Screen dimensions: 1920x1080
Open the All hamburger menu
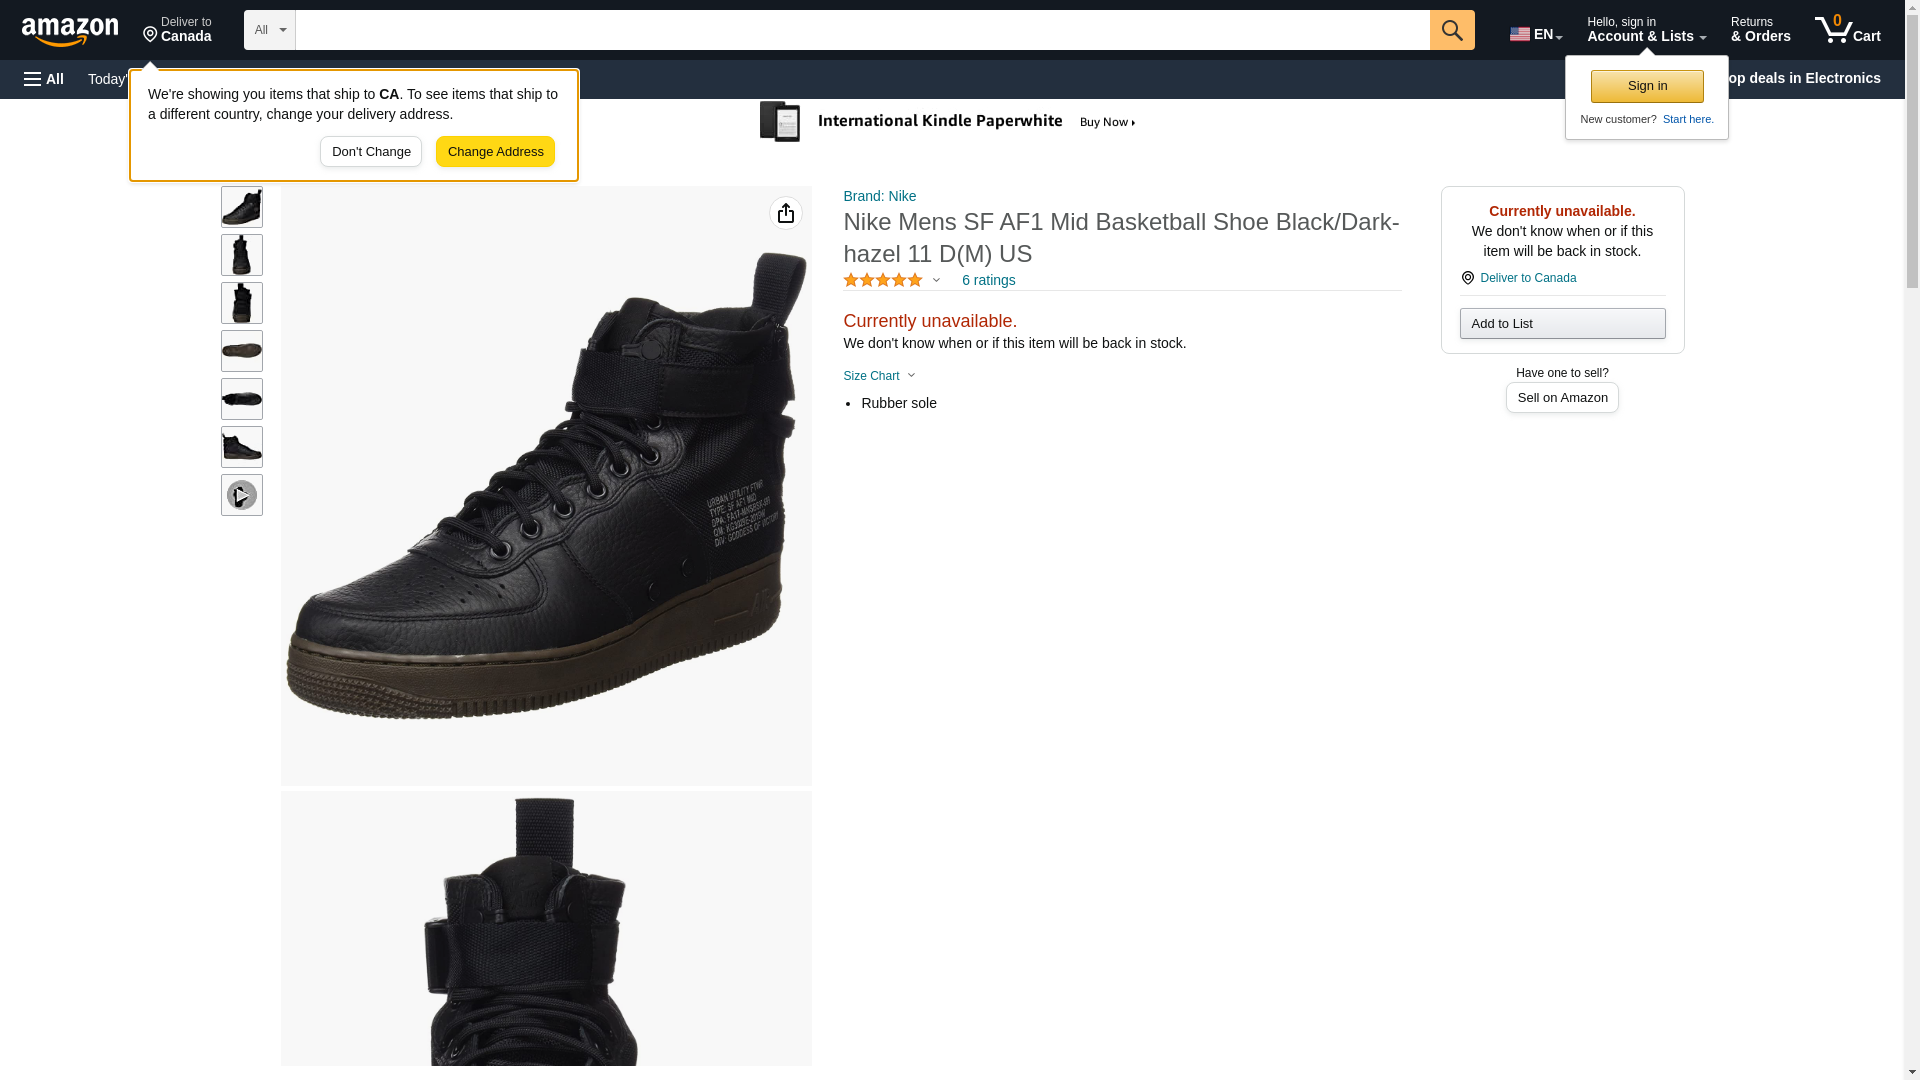click(x=44, y=79)
